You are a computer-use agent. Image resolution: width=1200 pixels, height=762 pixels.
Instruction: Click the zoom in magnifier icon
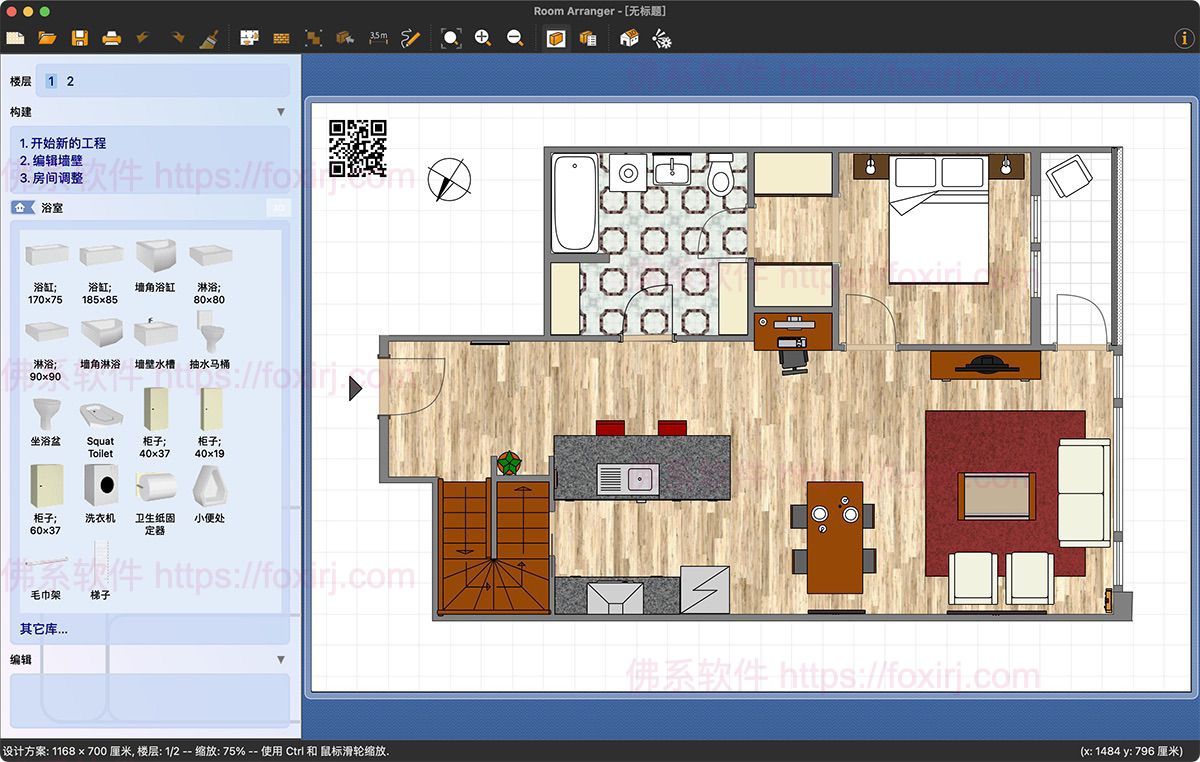tap(481, 38)
